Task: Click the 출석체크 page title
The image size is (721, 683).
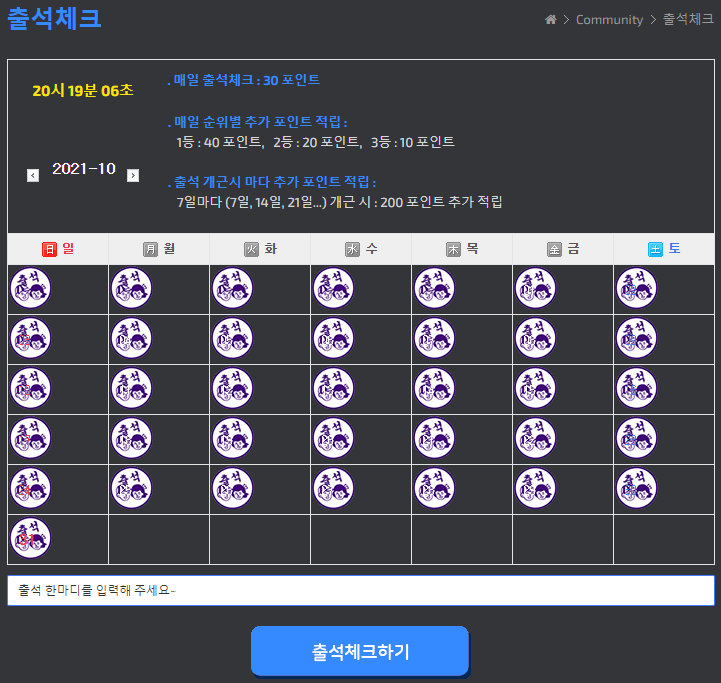Action: click(x=54, y=18)
